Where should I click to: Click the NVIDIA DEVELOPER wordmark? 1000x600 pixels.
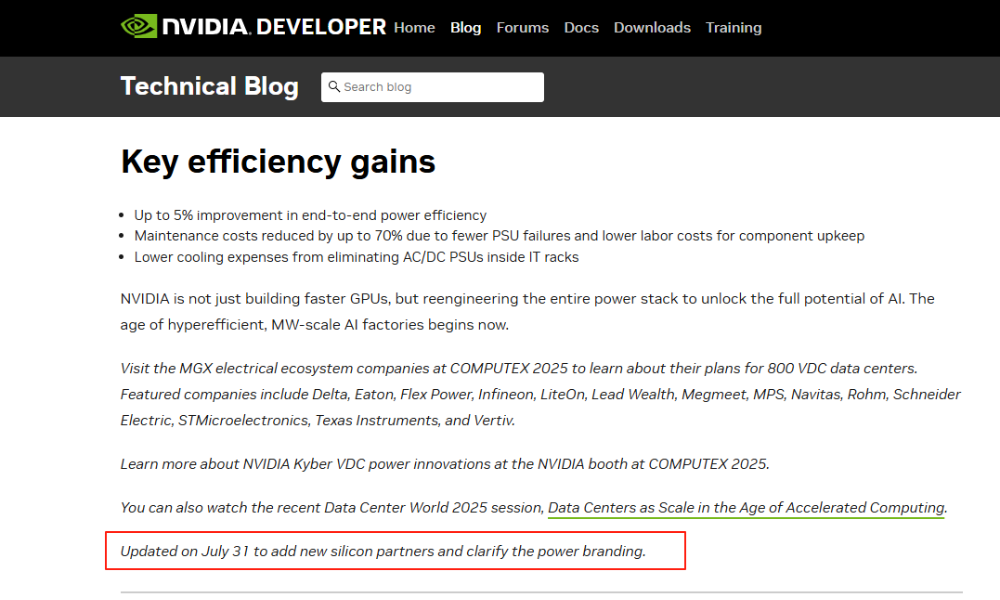274,27
